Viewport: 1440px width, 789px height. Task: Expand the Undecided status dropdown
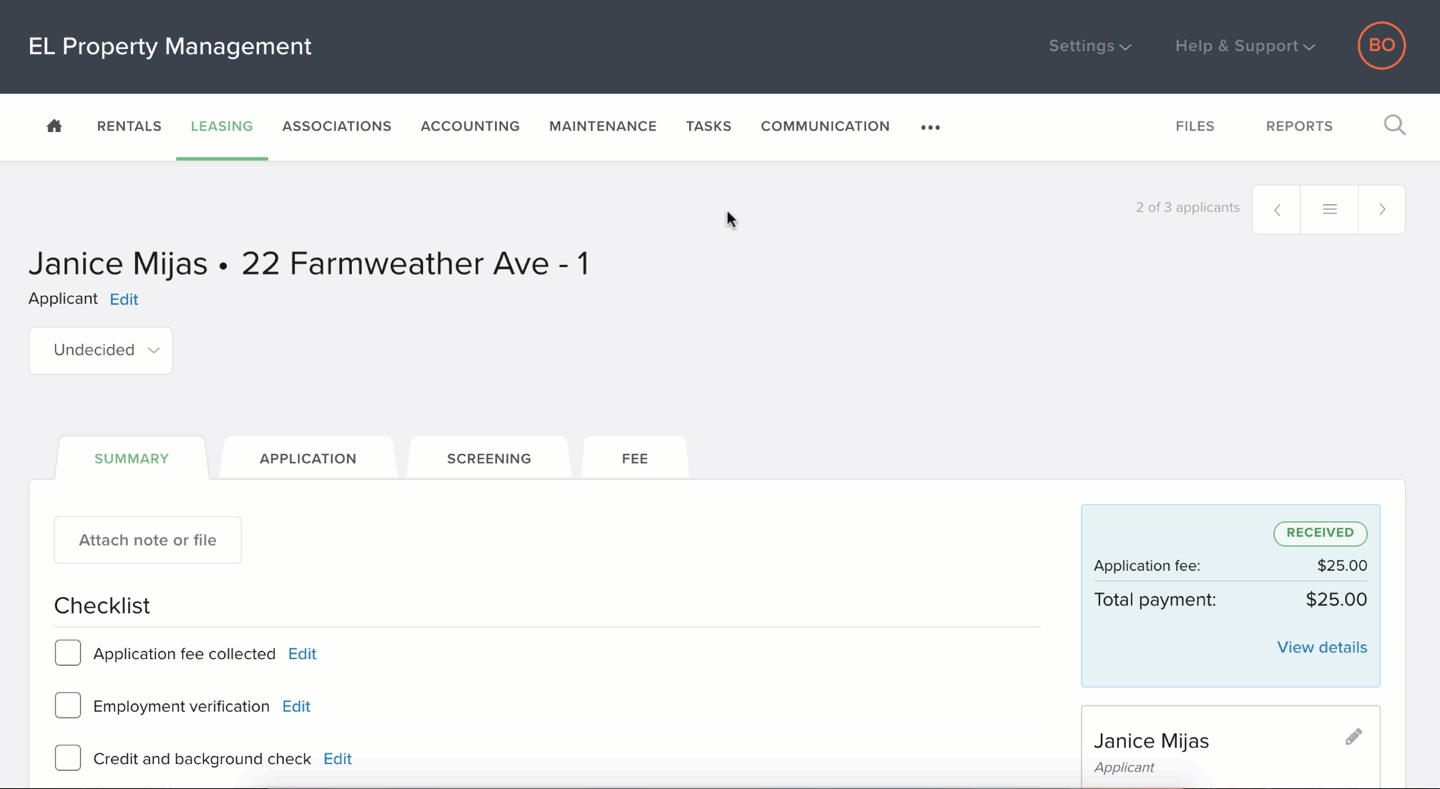pos(101,351)
